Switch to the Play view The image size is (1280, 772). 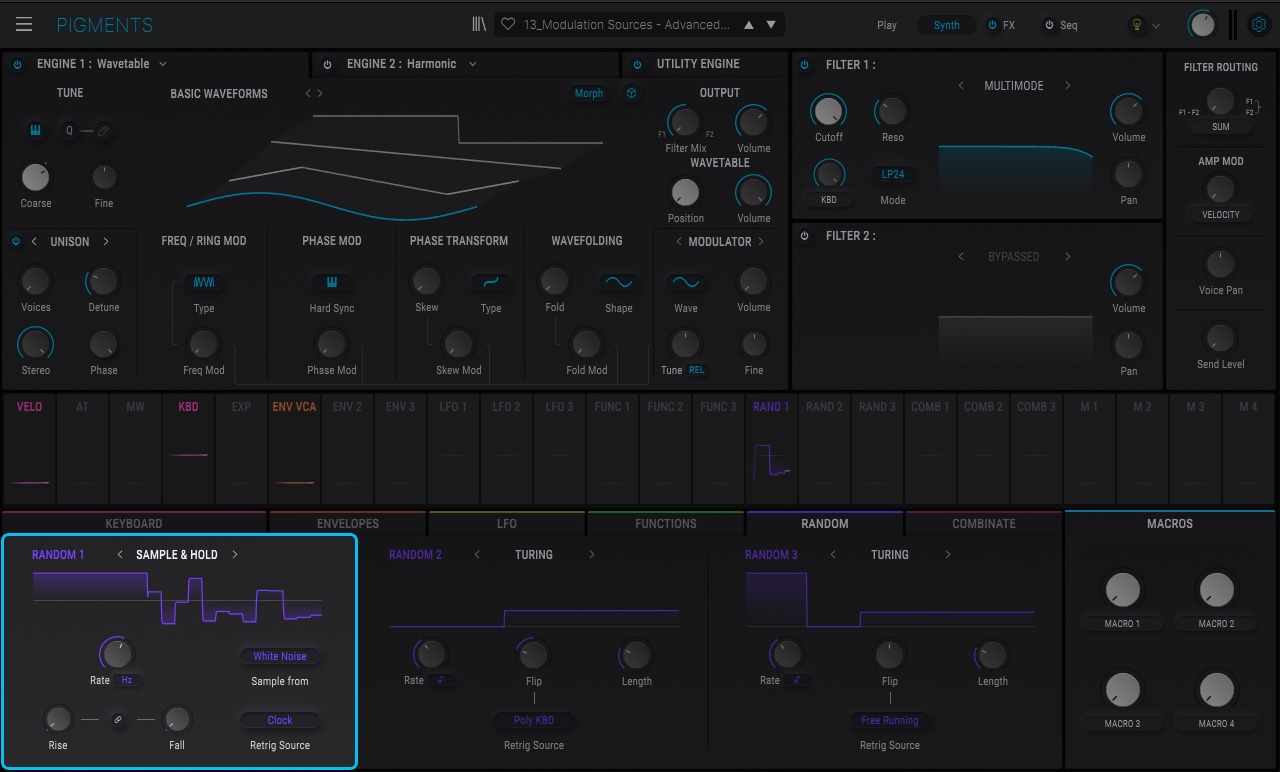(887, 25)
